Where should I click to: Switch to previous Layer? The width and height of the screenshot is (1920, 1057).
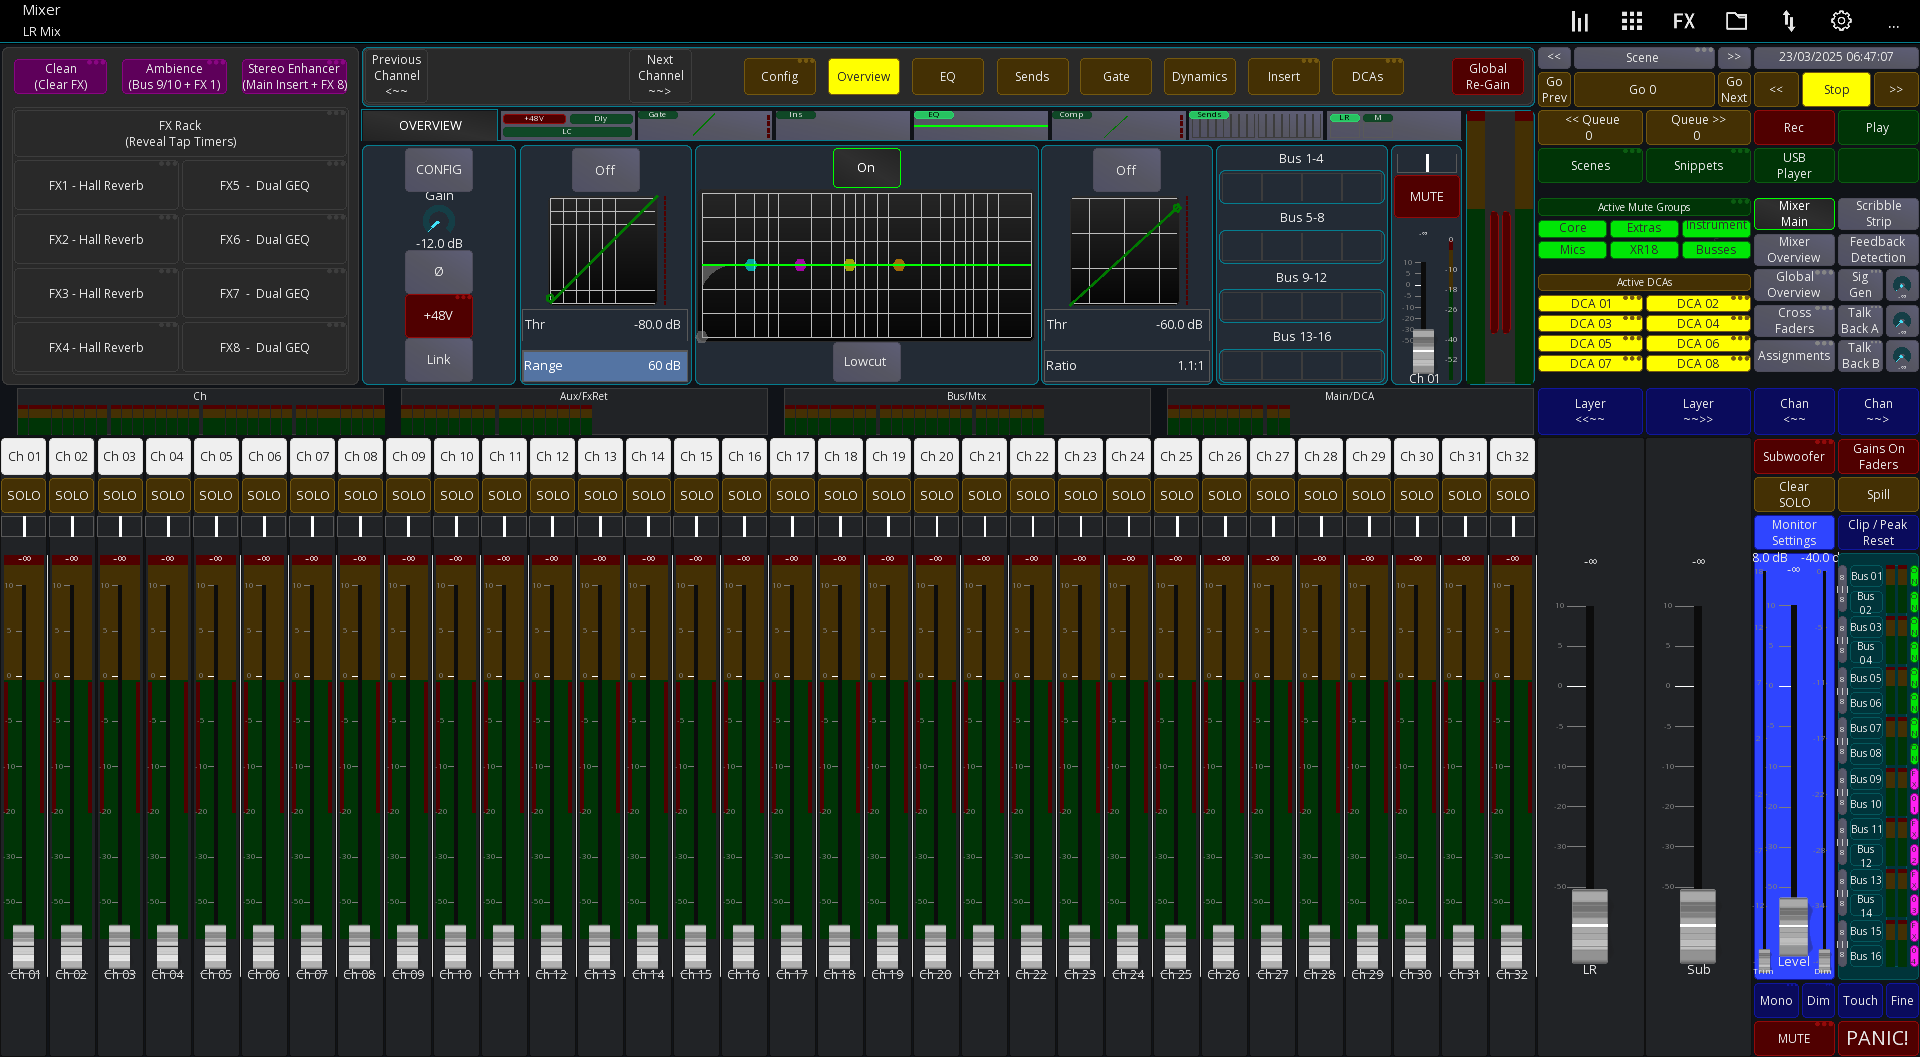[1590, 411]
